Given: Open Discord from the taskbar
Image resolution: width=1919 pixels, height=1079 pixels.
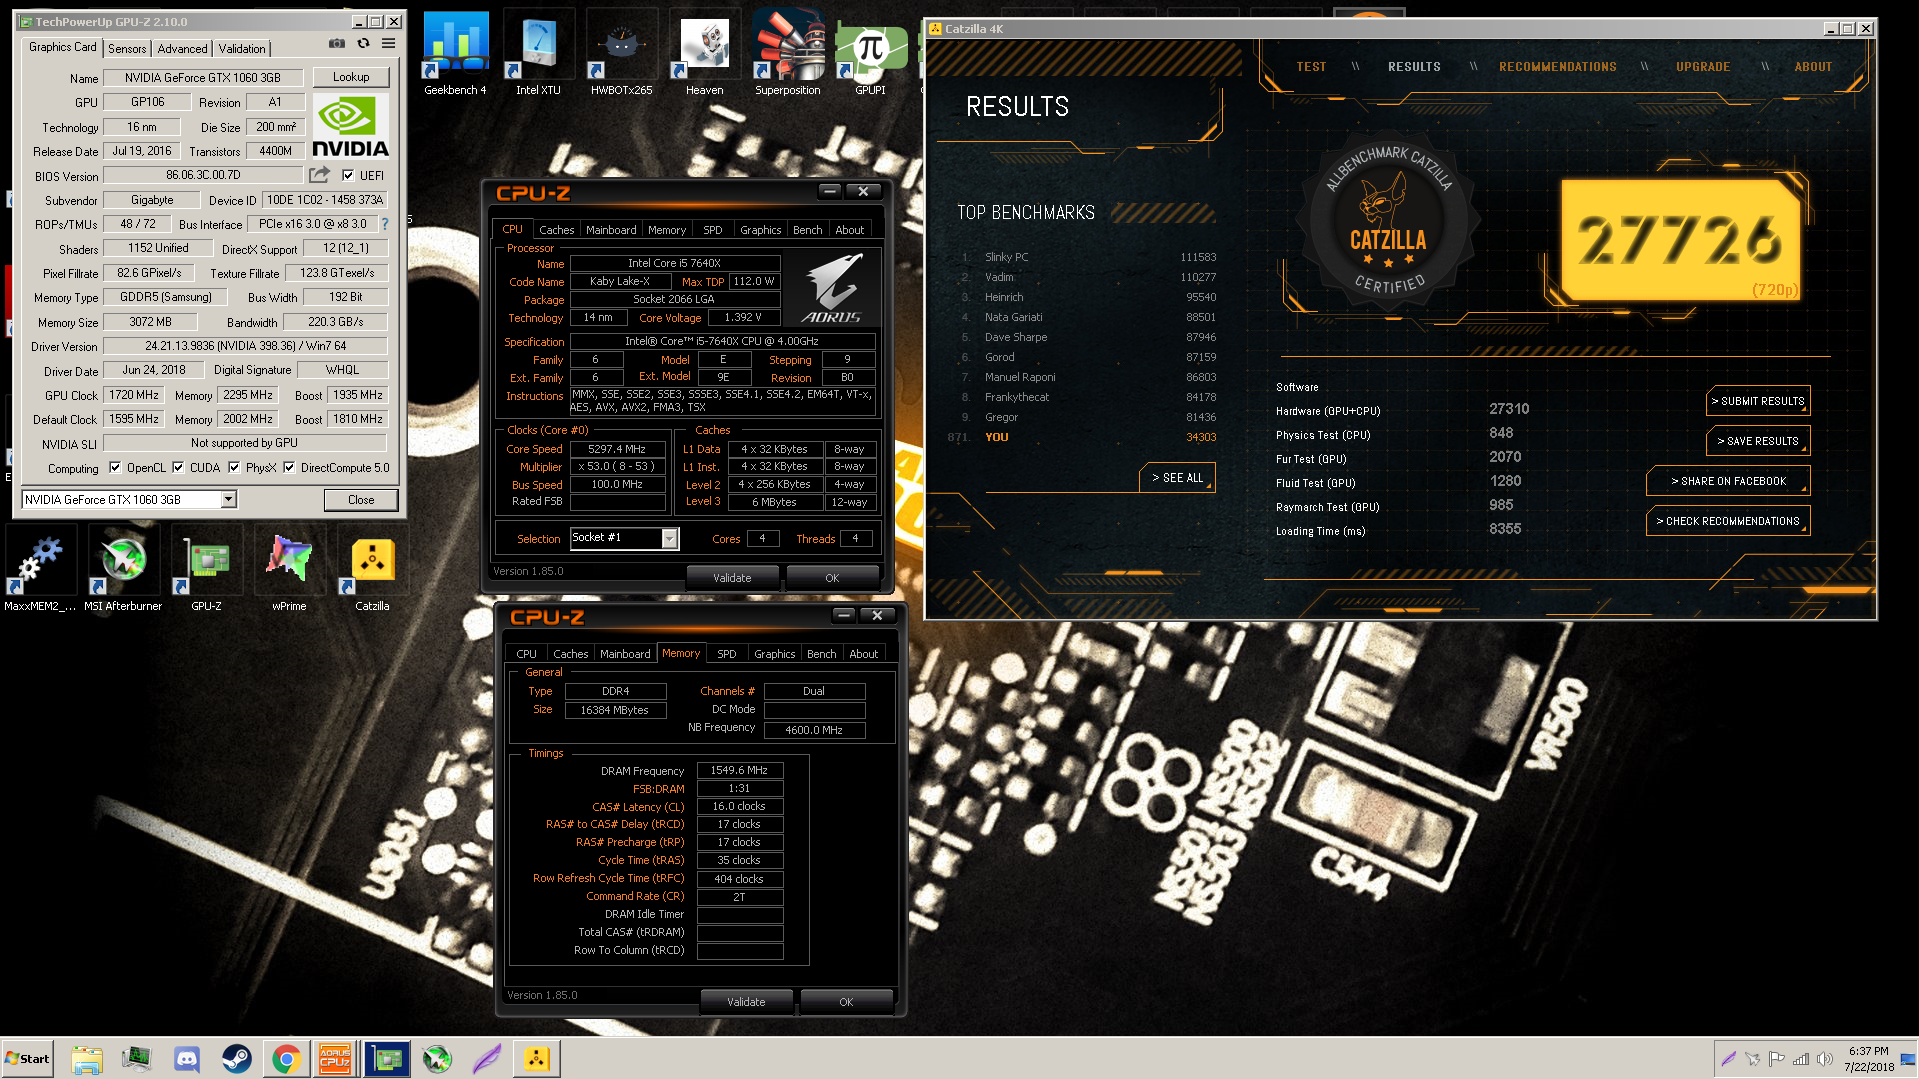Looking at the screenshot, I should 186,1058.
